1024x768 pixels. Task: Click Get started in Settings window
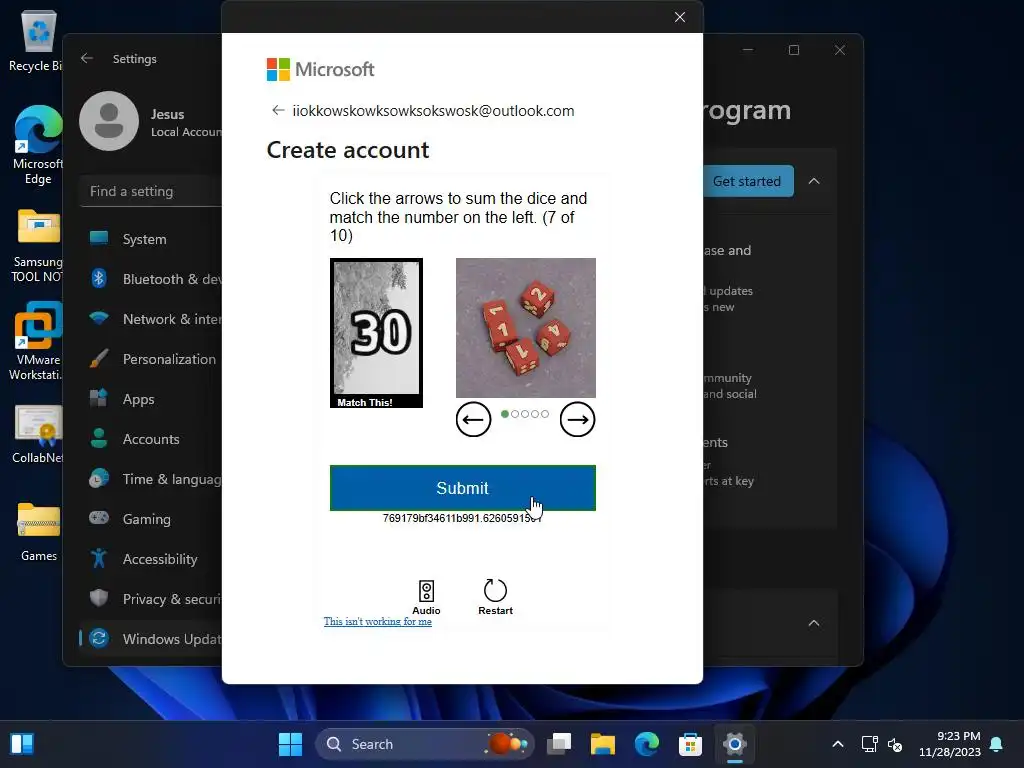point(748,182)
